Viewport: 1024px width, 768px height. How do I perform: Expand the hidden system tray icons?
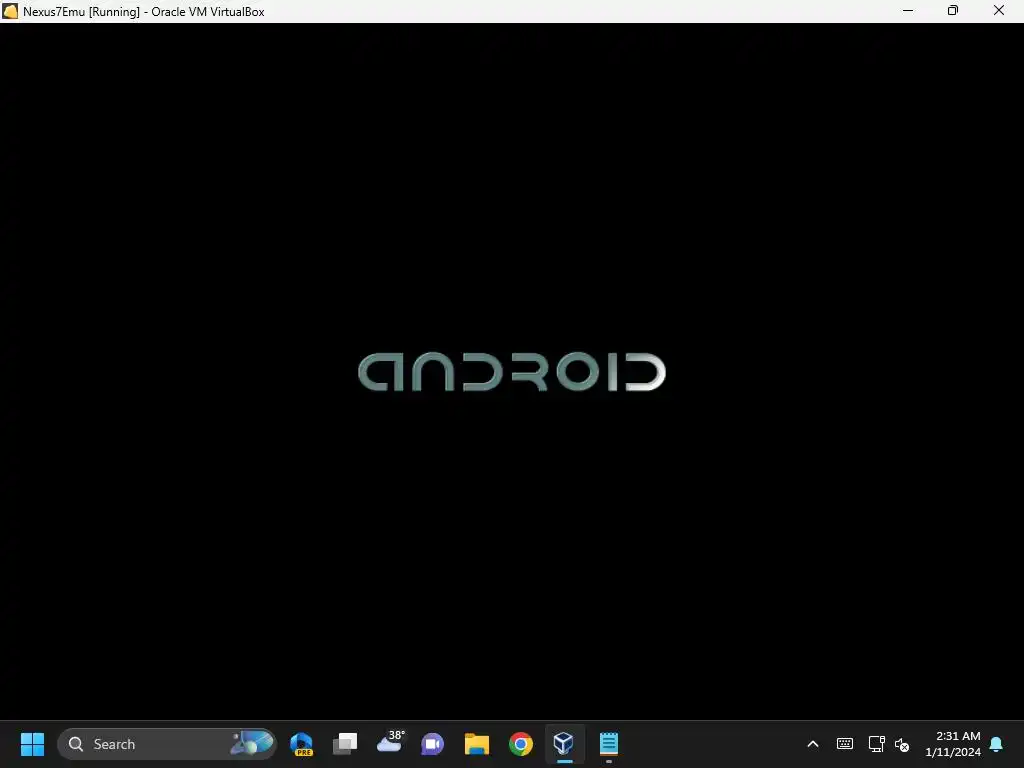[x=813, y=744]
